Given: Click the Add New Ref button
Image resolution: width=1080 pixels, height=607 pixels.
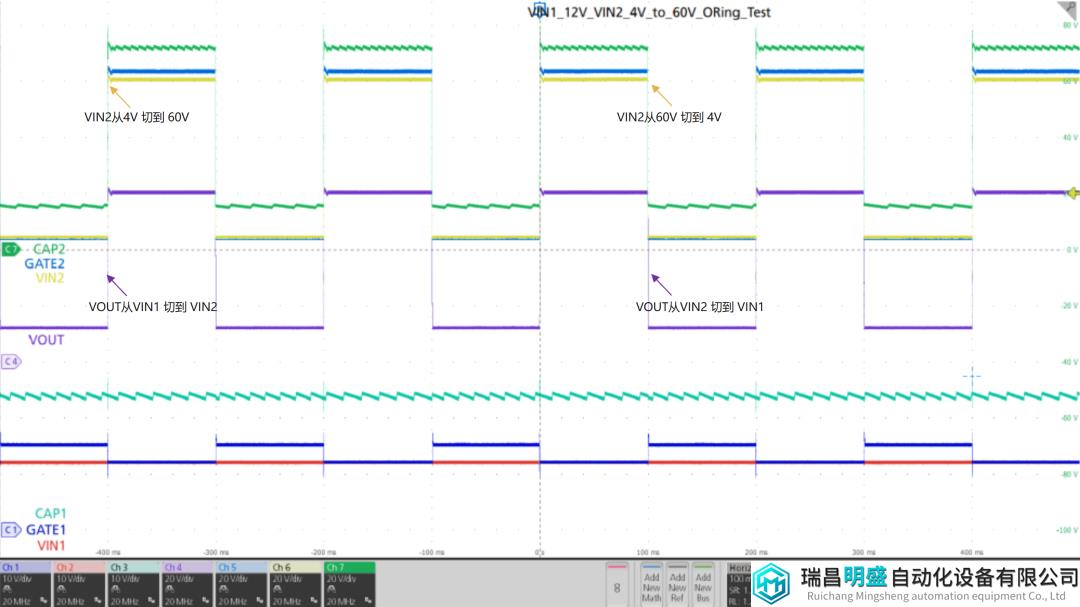Looking at the screenshot, I should pyautogui.click(x=677, y=583).
